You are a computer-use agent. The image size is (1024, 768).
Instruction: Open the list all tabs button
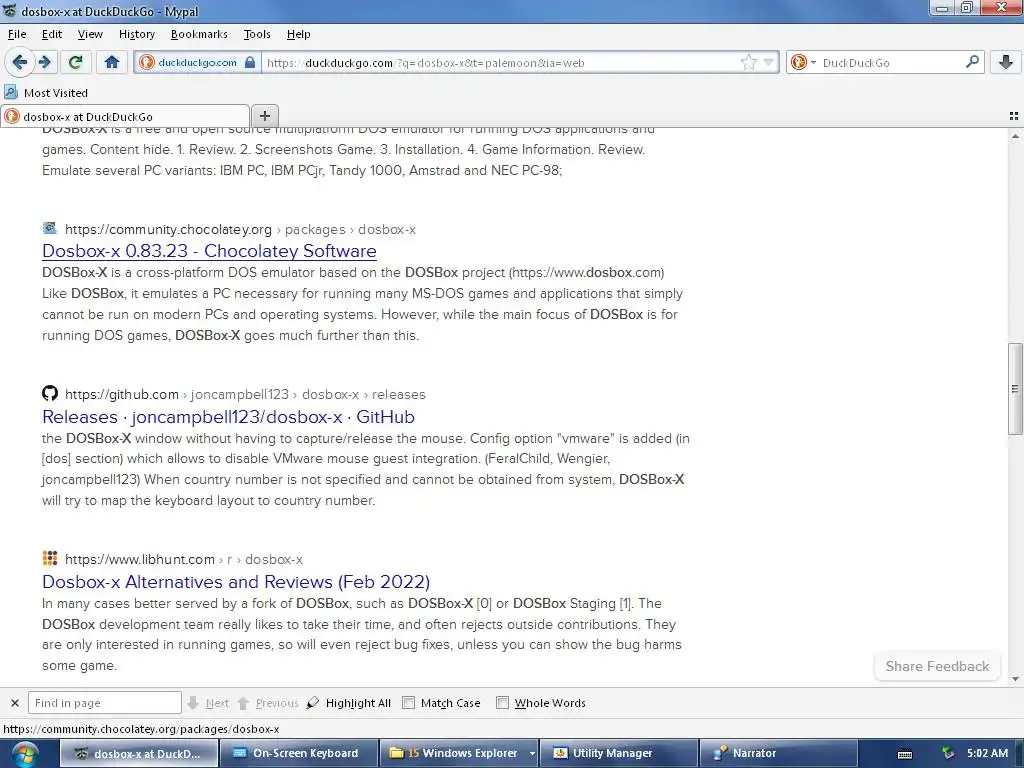1014,116
